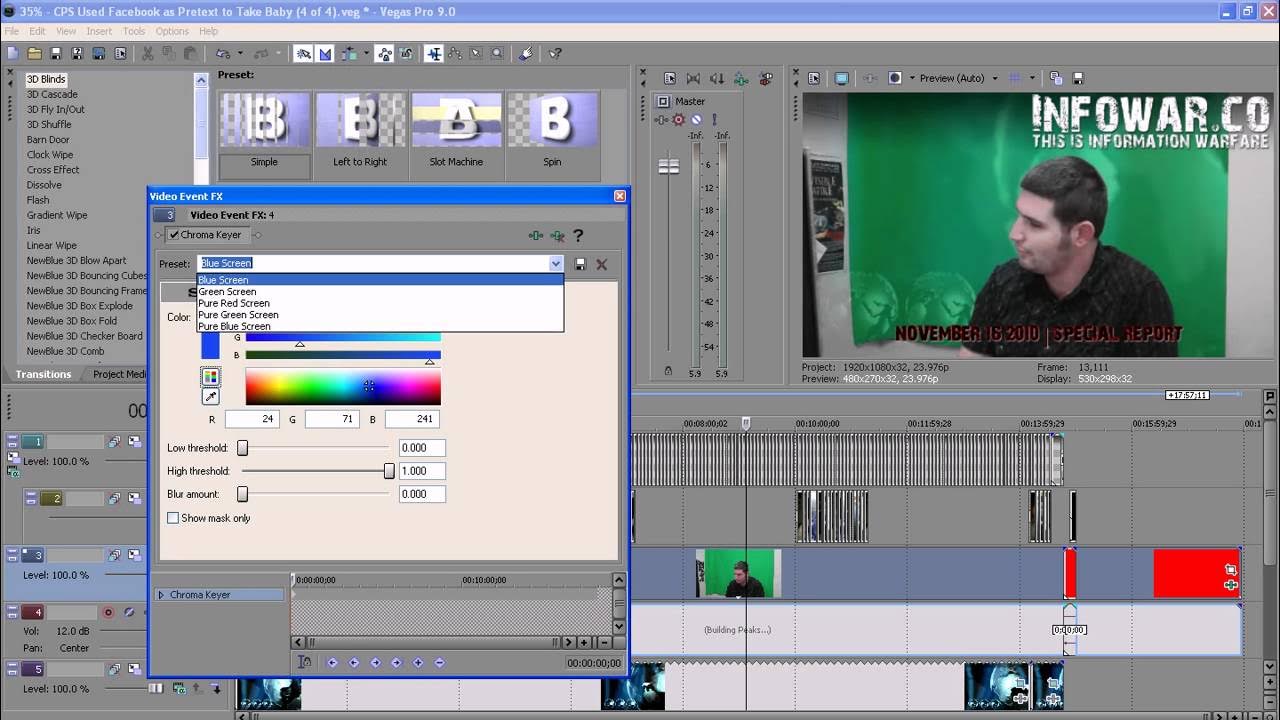Toggle Lock Envelopes to Events
Viewport: 1280px width, 720px height.
(x=384, y=54)
